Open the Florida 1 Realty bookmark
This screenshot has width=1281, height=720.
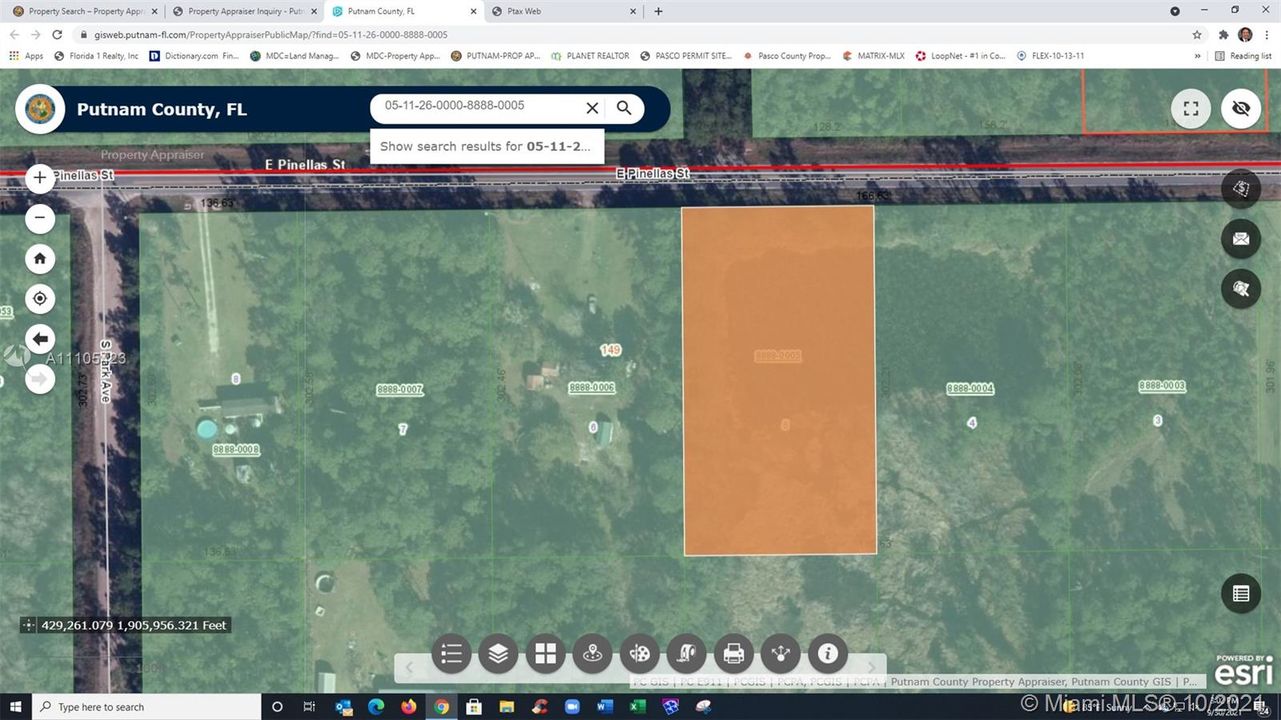point(96,56)
